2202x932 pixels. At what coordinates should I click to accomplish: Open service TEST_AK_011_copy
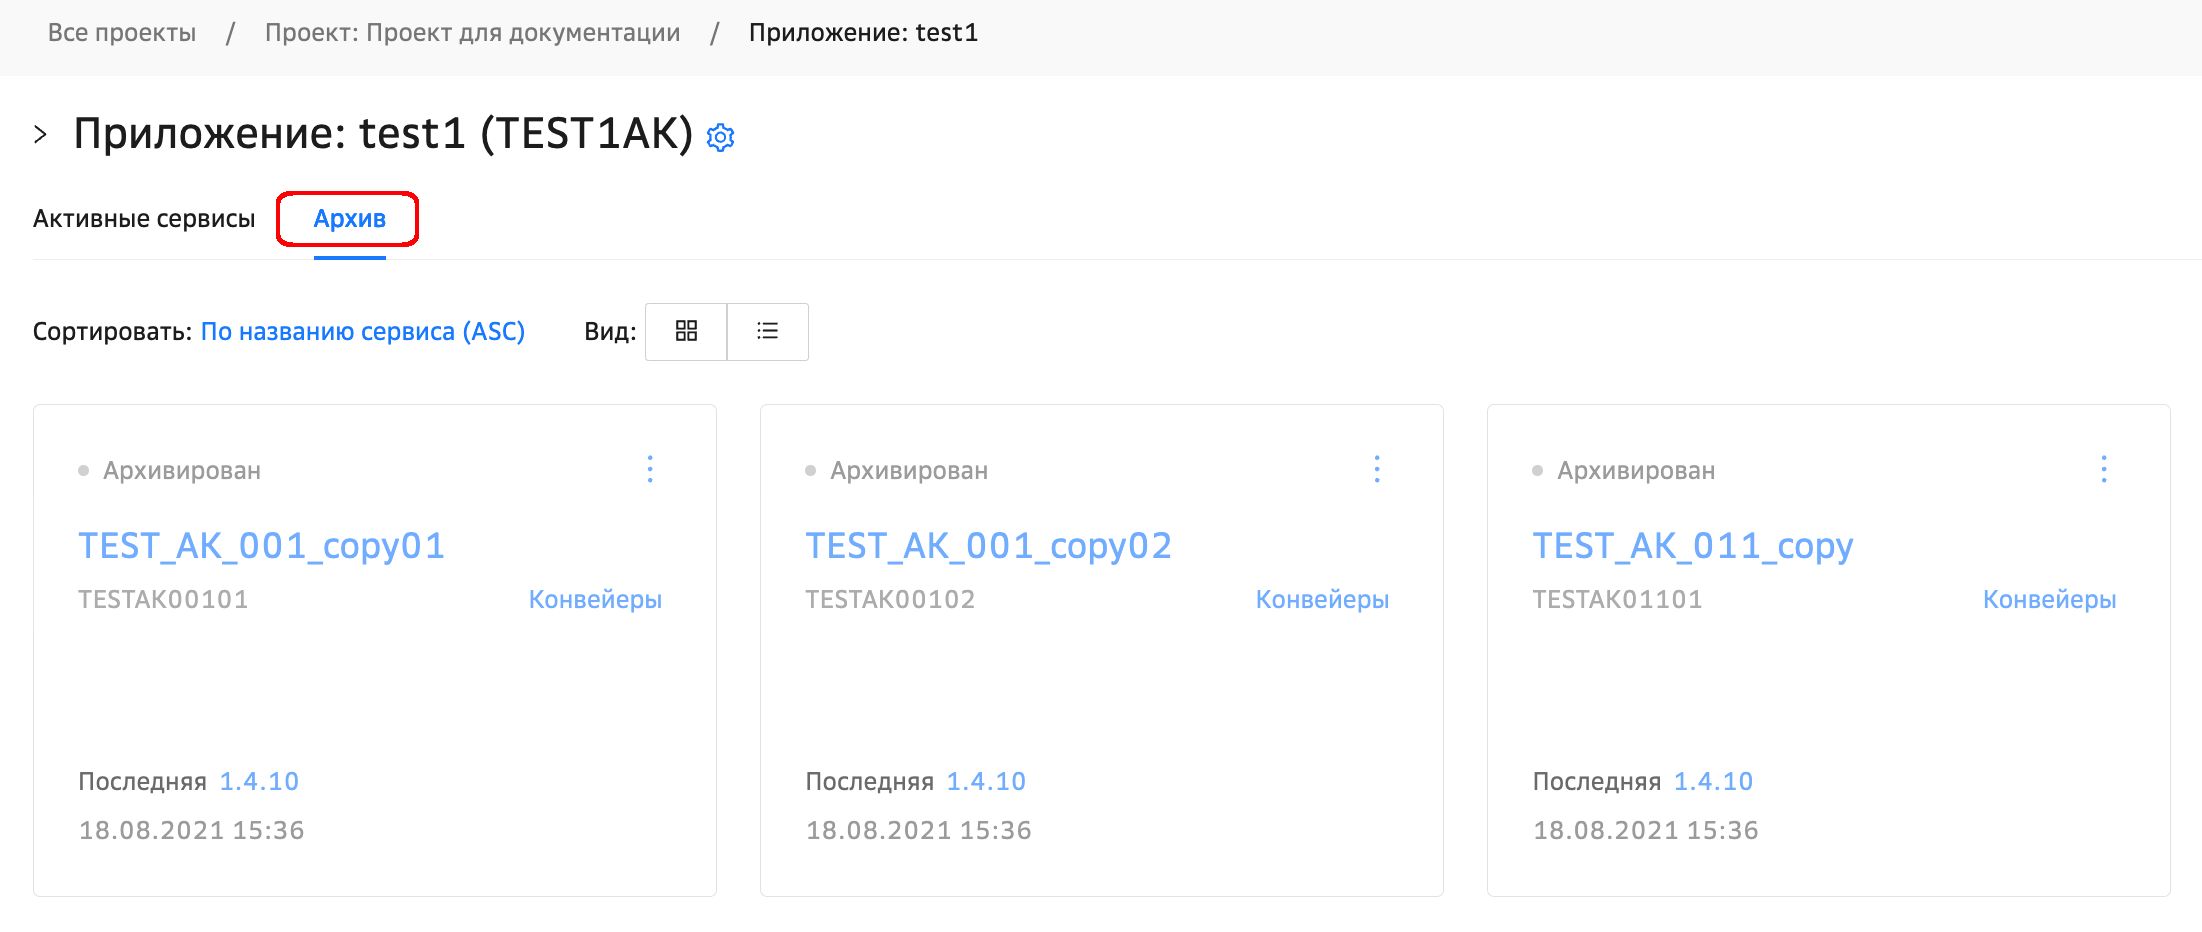1692,546
